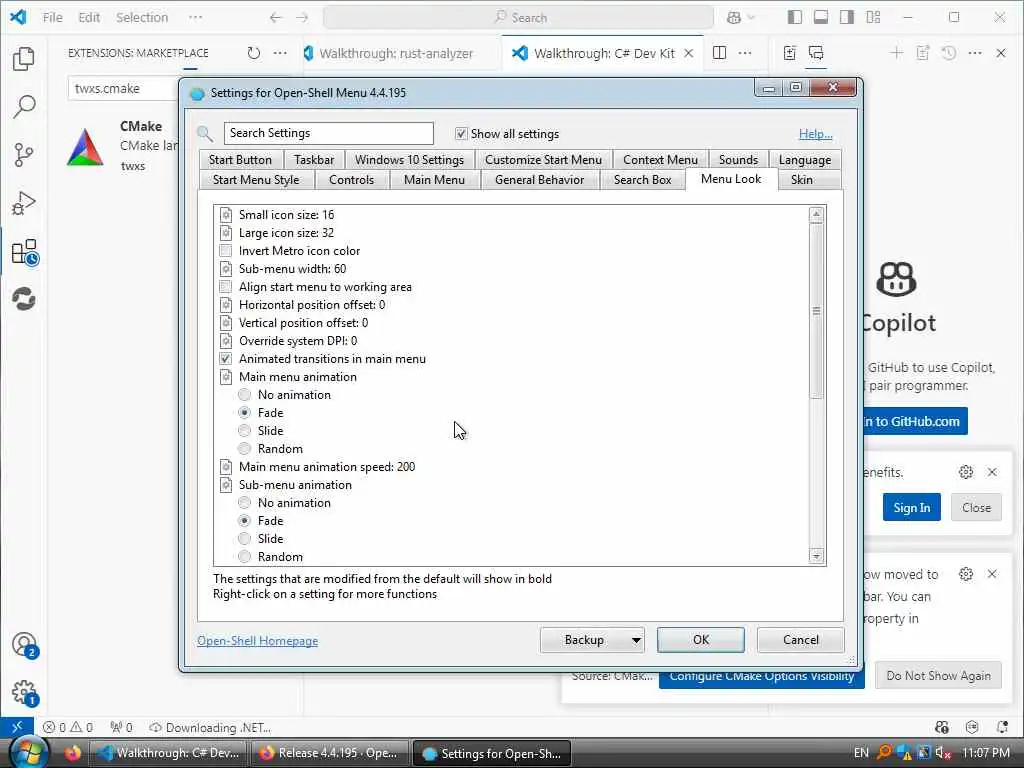Viewport: 1024px width, 768px height.
Task: Open Firefox from the taskbar
Action: coord(72,753)
